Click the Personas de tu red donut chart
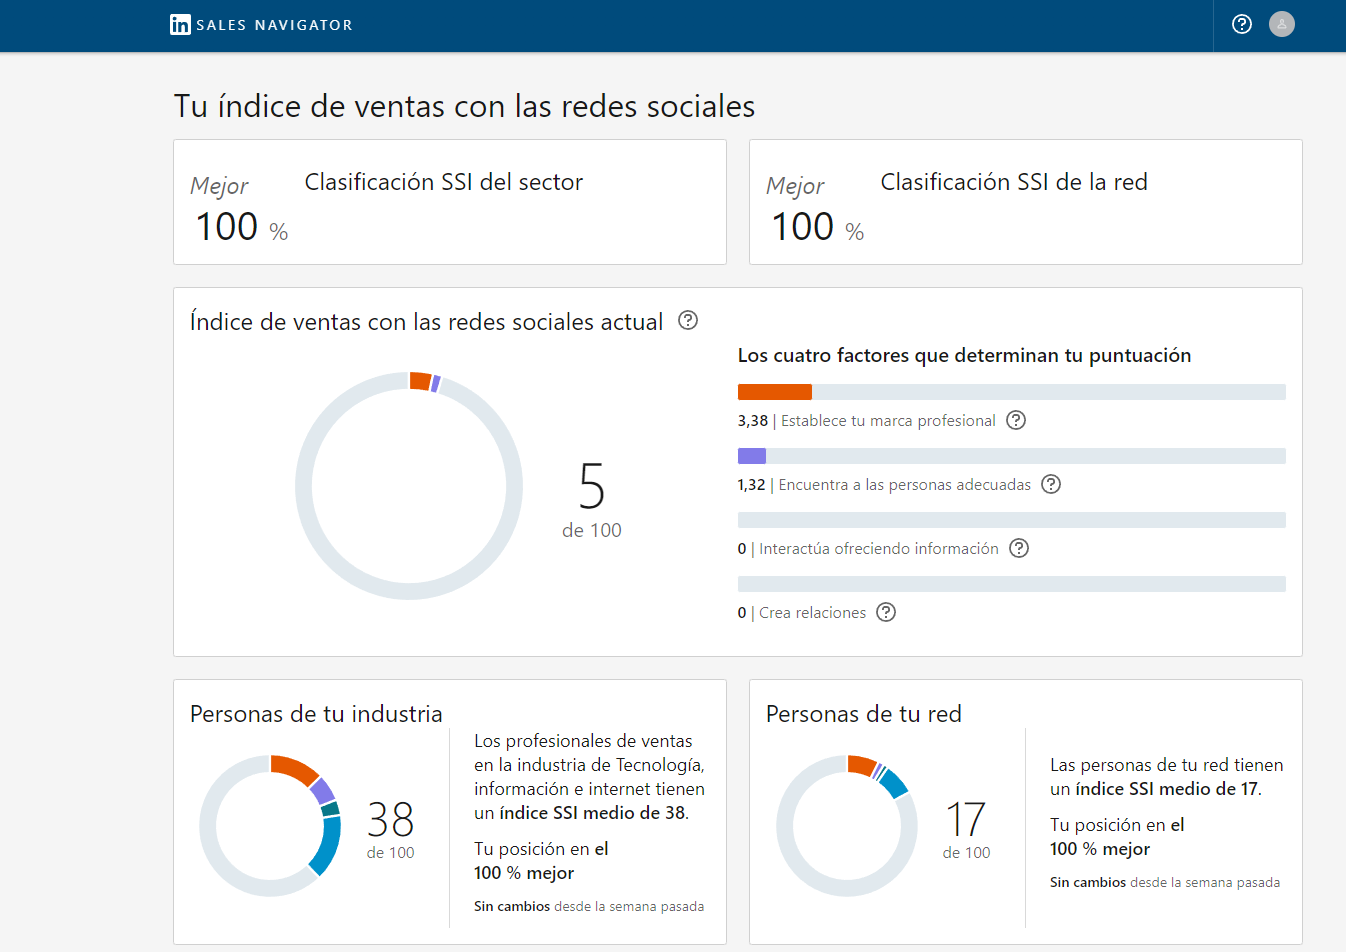 [x=846, y=826]
